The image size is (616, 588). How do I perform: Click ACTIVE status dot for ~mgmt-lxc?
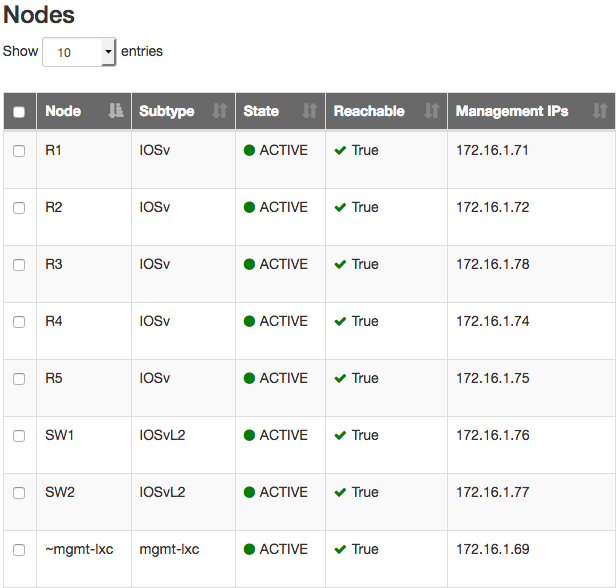(x=249, y=549)
